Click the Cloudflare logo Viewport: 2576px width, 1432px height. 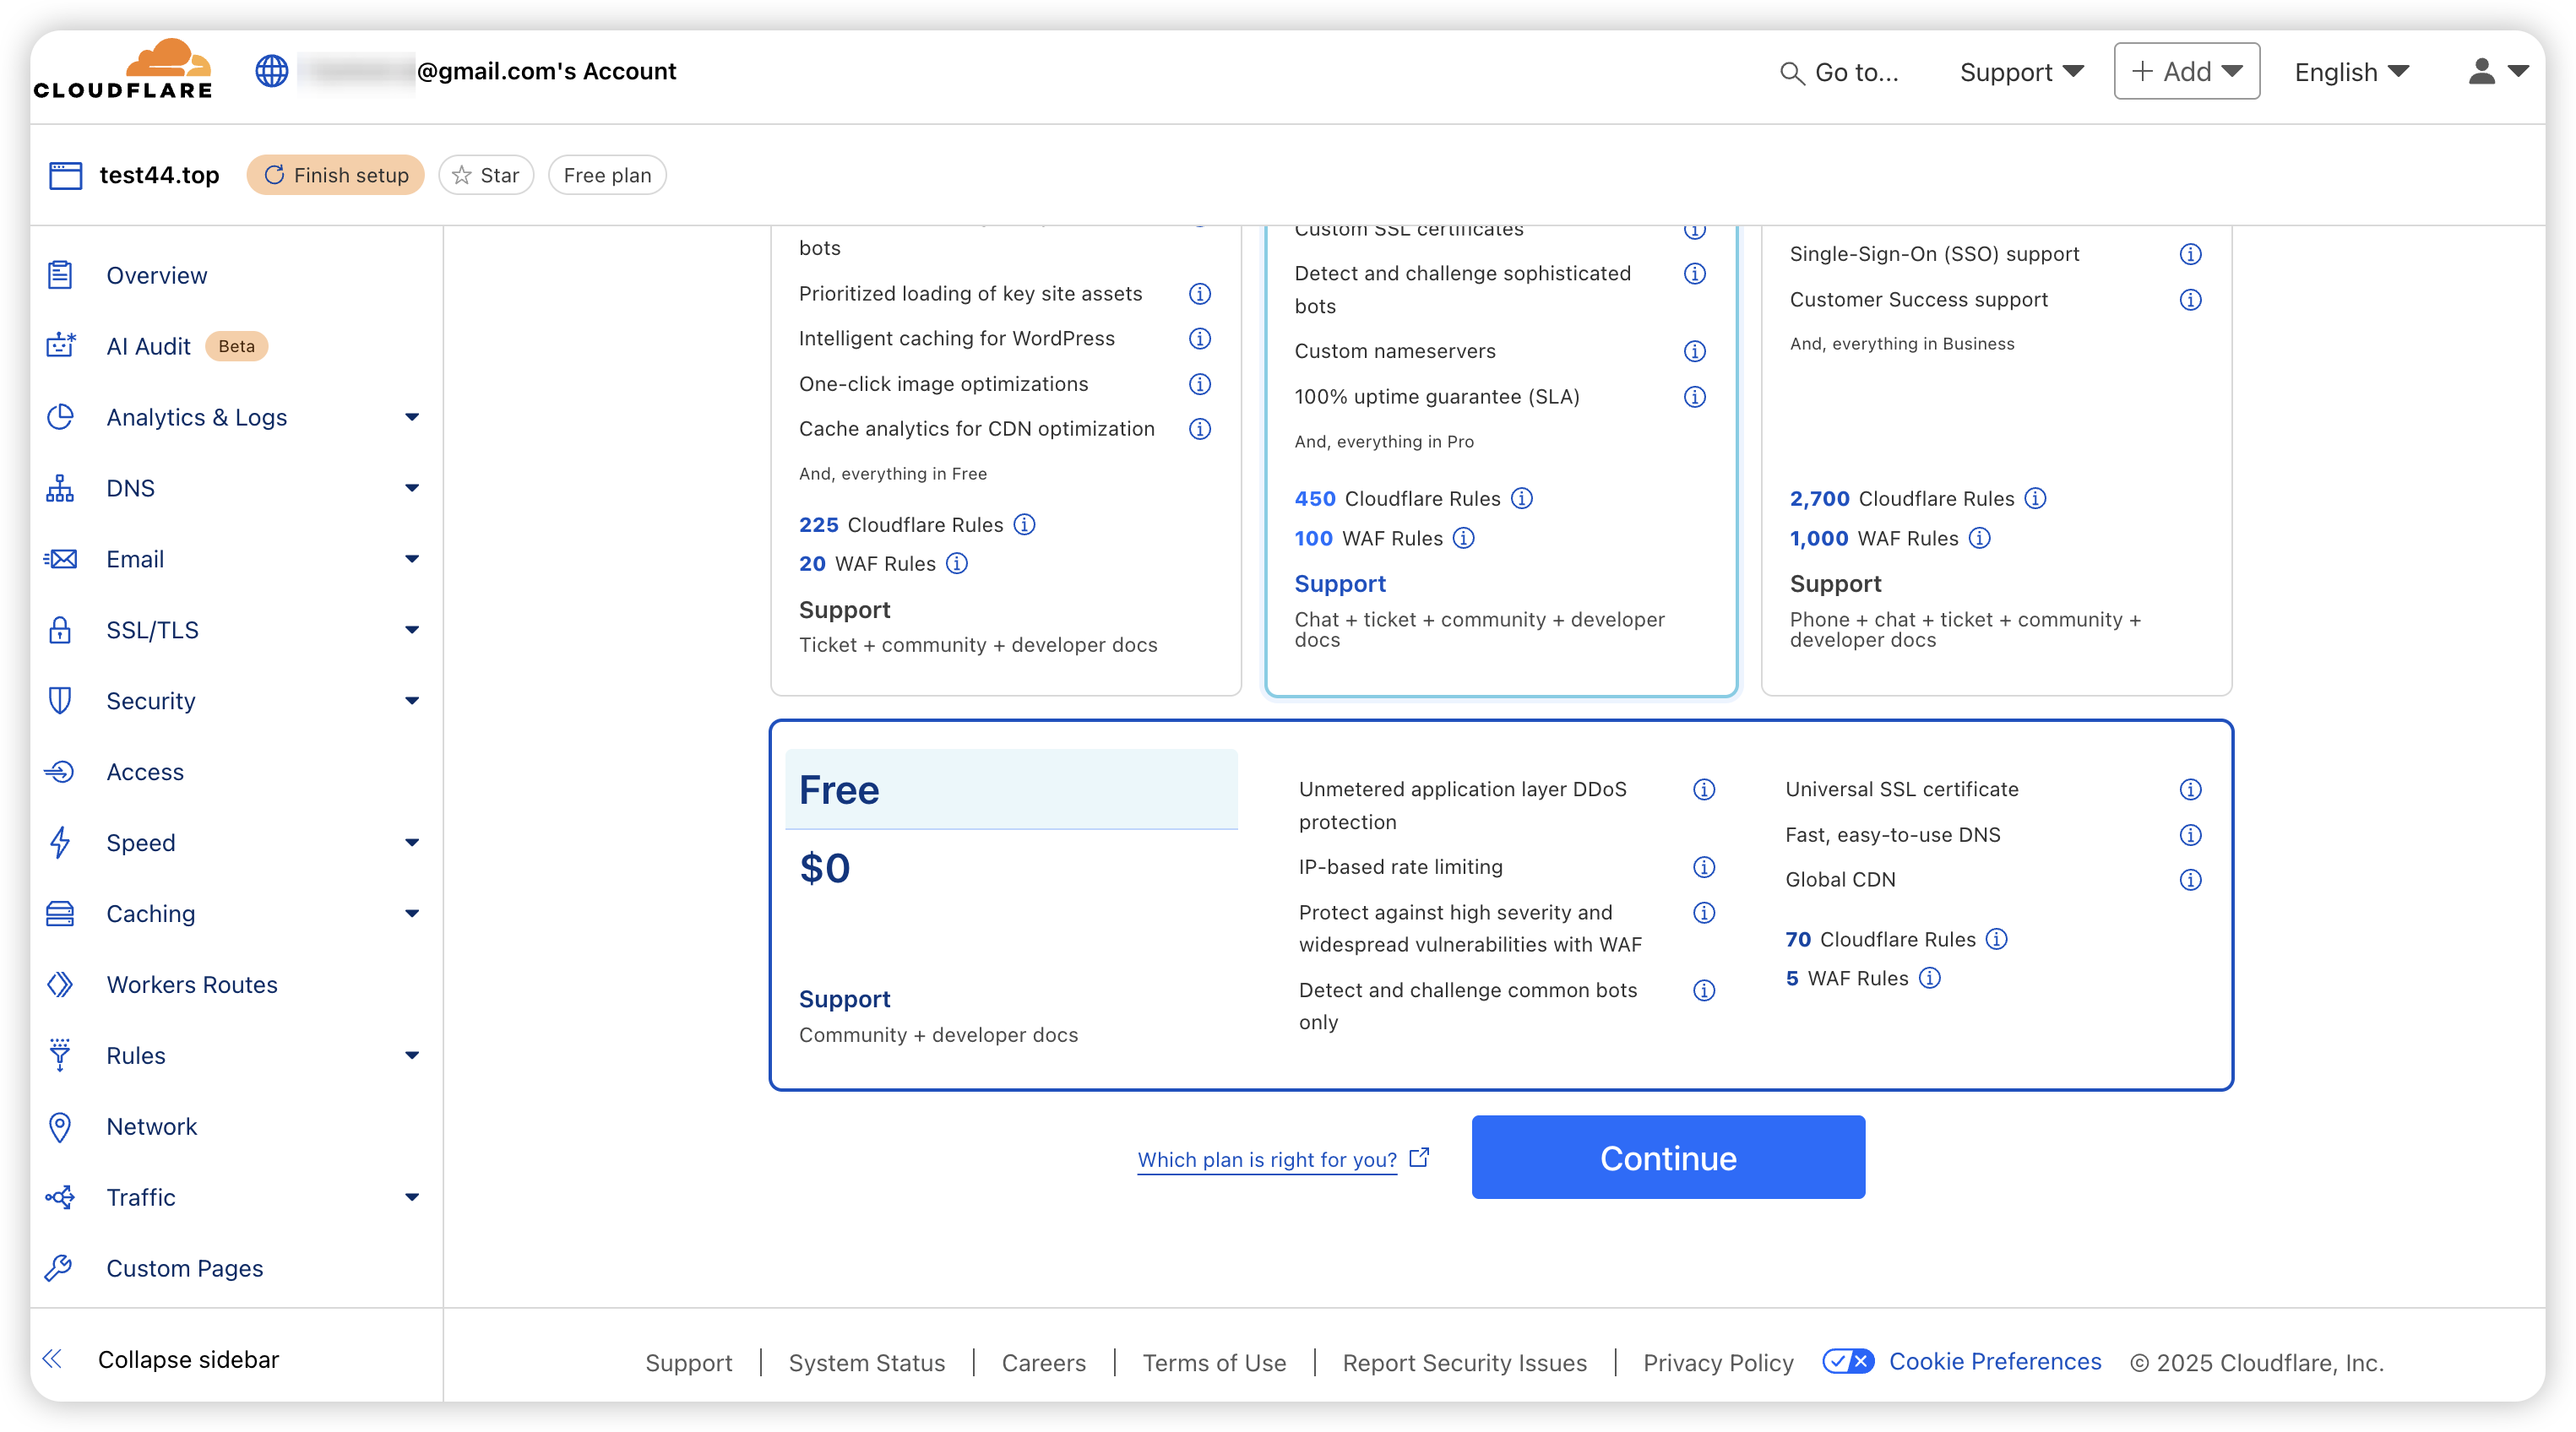pyautogui.click(x=123, y=70)
